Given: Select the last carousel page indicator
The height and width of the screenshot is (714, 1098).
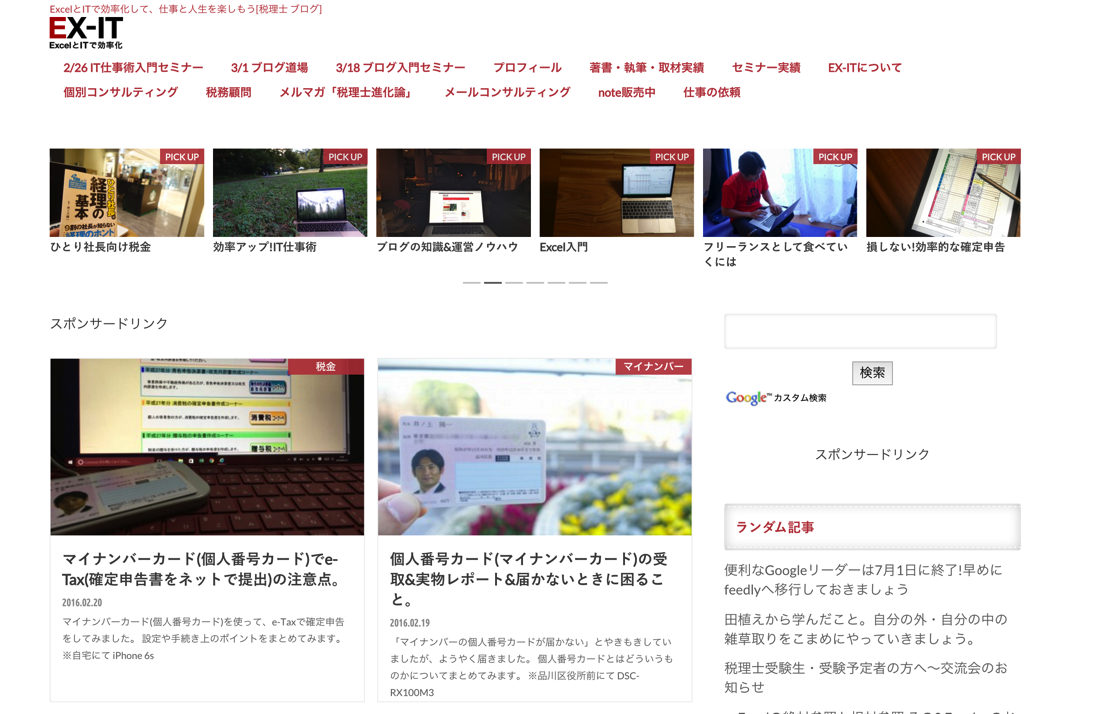Looking at the screenshot, I should click(599, 283).
